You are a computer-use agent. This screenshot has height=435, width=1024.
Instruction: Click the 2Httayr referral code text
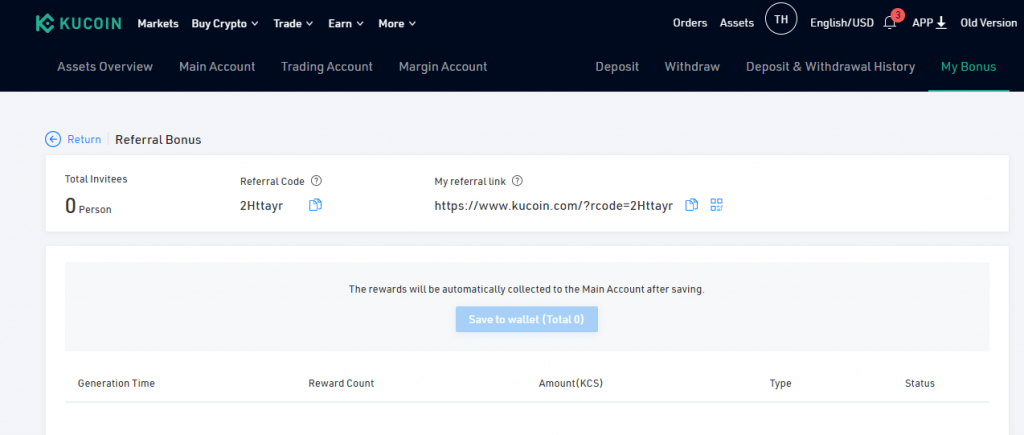262,206
